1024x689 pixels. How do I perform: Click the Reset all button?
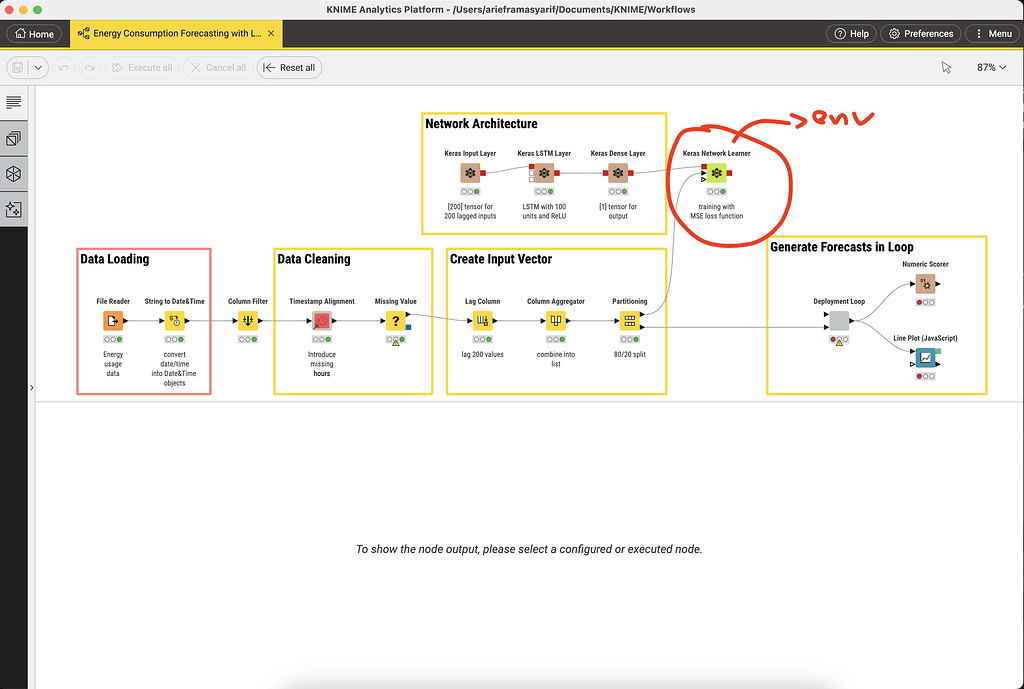[288, 67]
